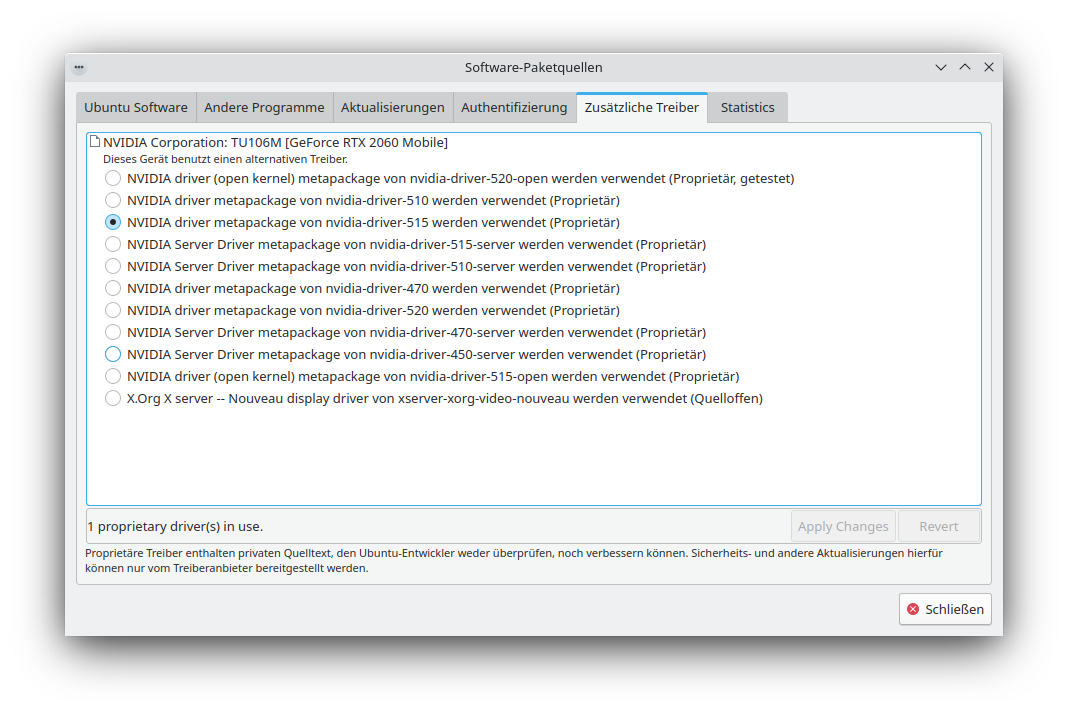The width and height of the screenshot is (1068, 713).
Task: Select nvidia-driver-515-open radio button
Action: (x=113, y=376)
